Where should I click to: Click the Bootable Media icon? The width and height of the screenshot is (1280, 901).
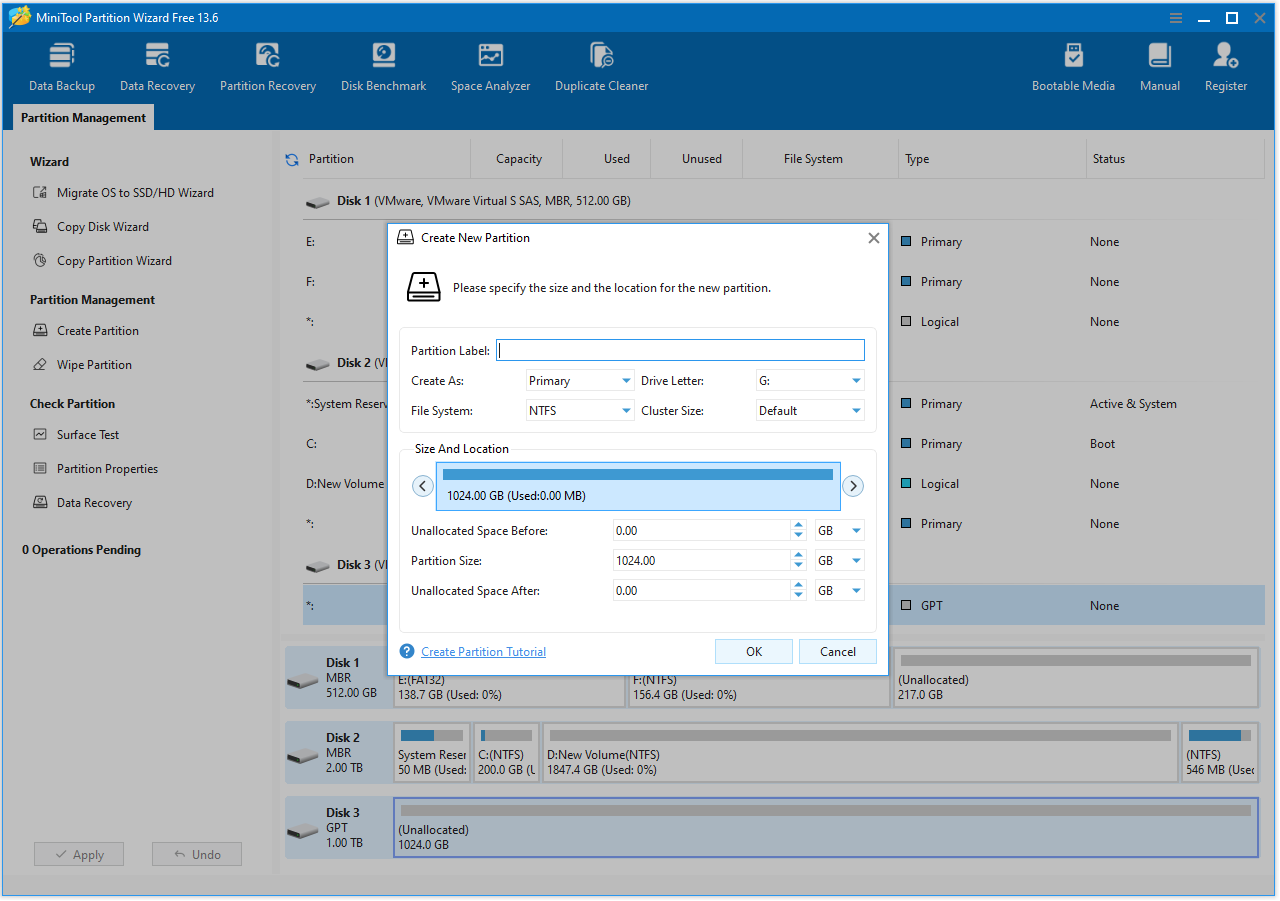[x=1073, y=65]
